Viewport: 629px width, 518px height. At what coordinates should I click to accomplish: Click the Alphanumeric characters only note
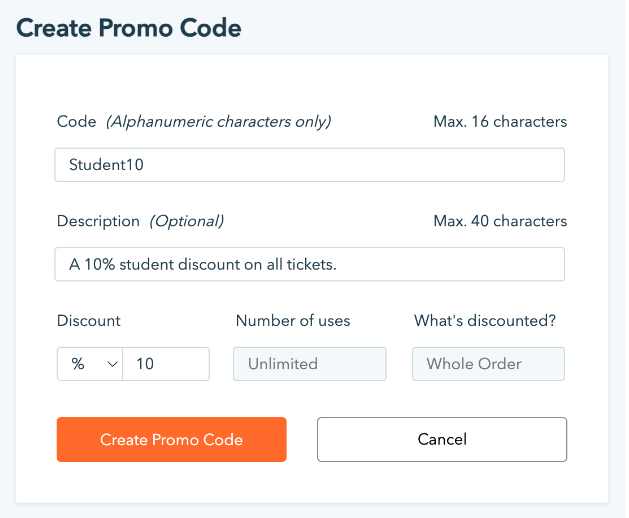coord(219,122)
